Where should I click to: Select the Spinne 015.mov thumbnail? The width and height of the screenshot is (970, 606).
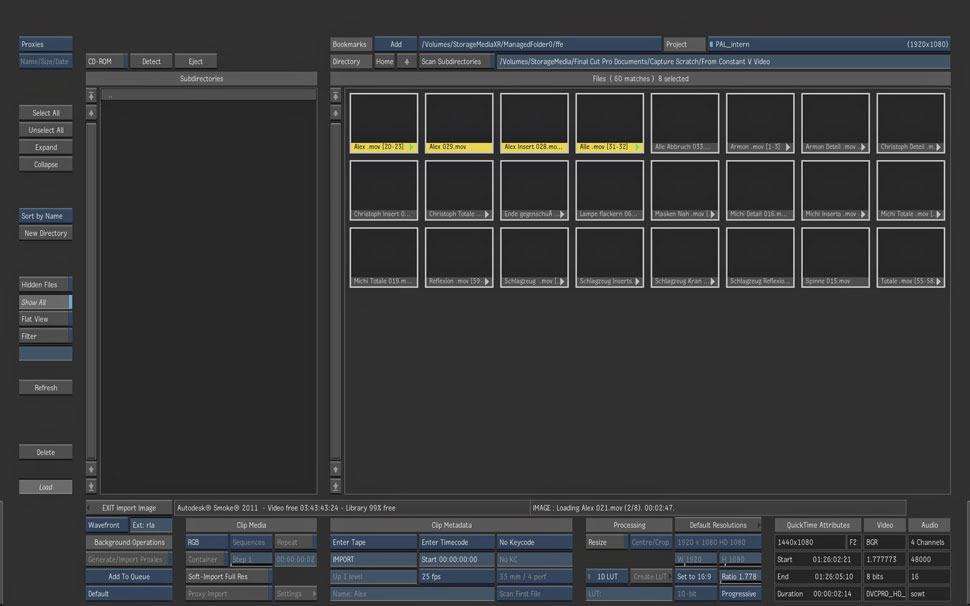[x=838, y=256]
